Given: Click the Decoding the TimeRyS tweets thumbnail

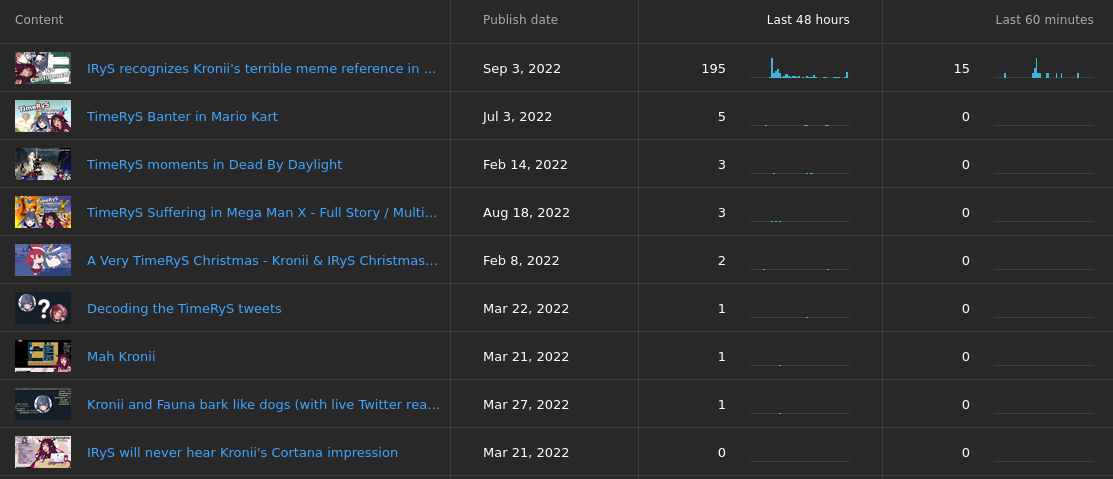Looking at the screenshot, I should coord(43,308).
